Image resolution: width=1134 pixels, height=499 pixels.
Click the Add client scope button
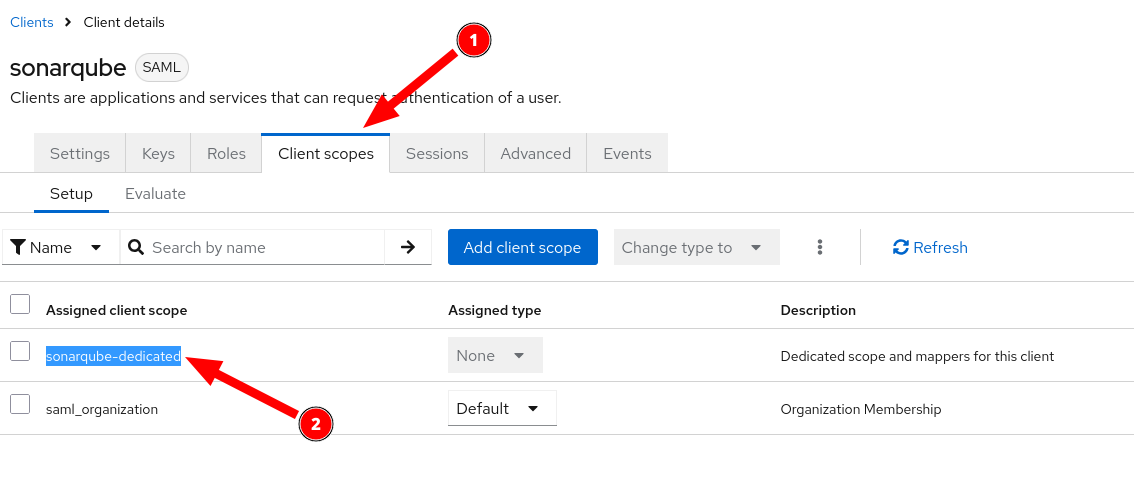[523, 247]
